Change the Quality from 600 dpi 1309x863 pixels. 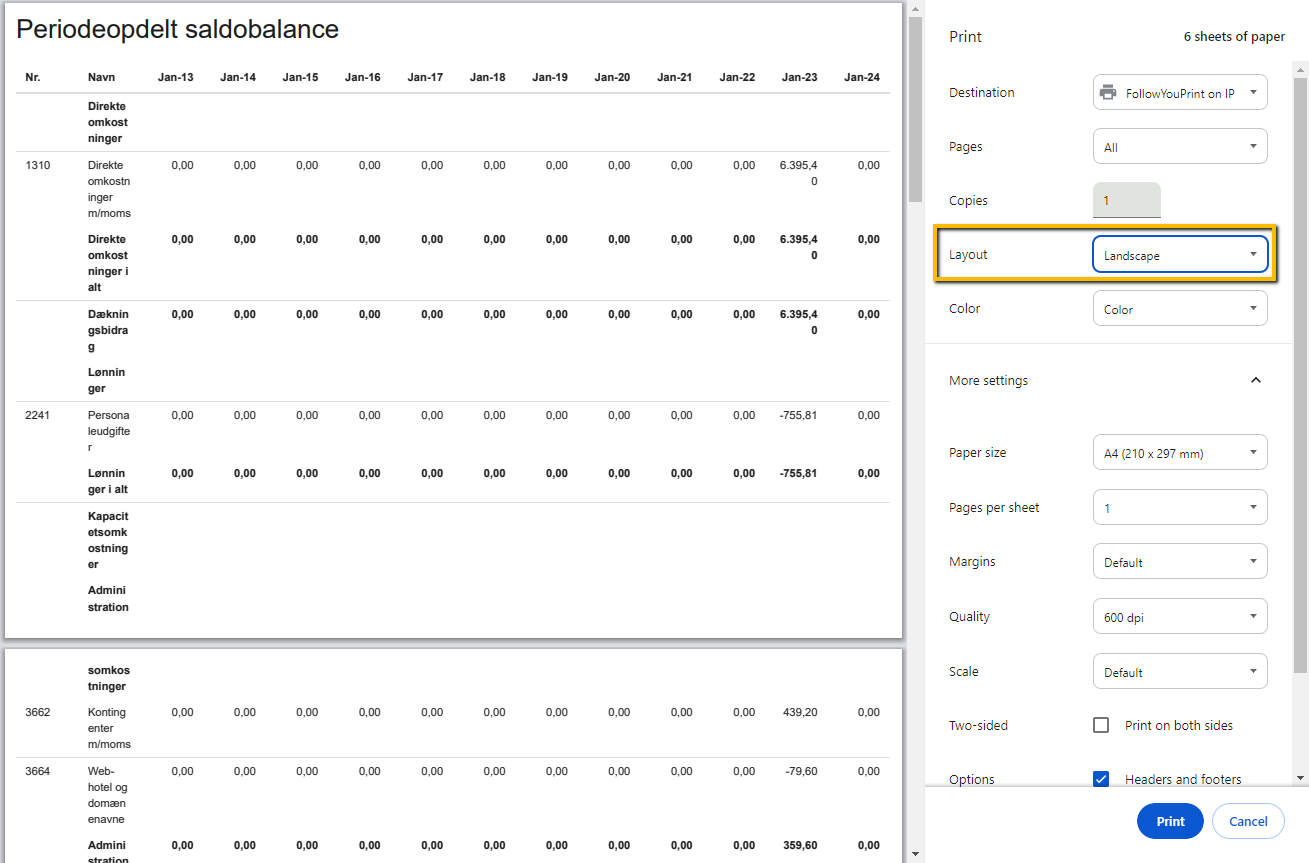(1180, 617)
